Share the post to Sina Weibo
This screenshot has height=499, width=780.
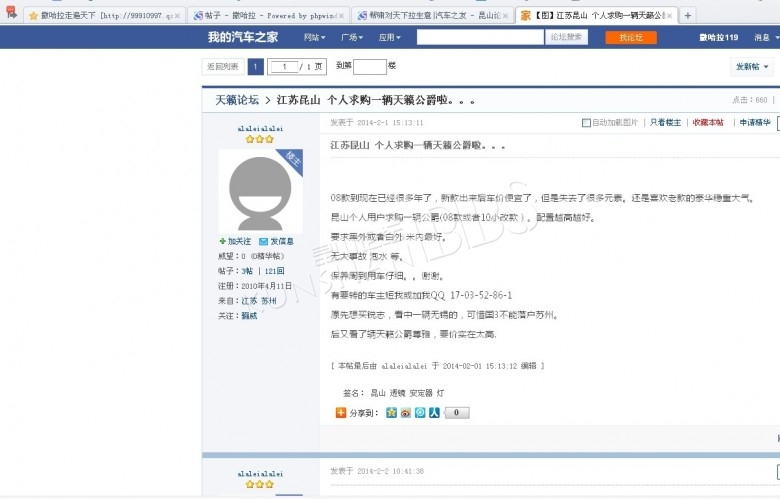tap(406, 412)
